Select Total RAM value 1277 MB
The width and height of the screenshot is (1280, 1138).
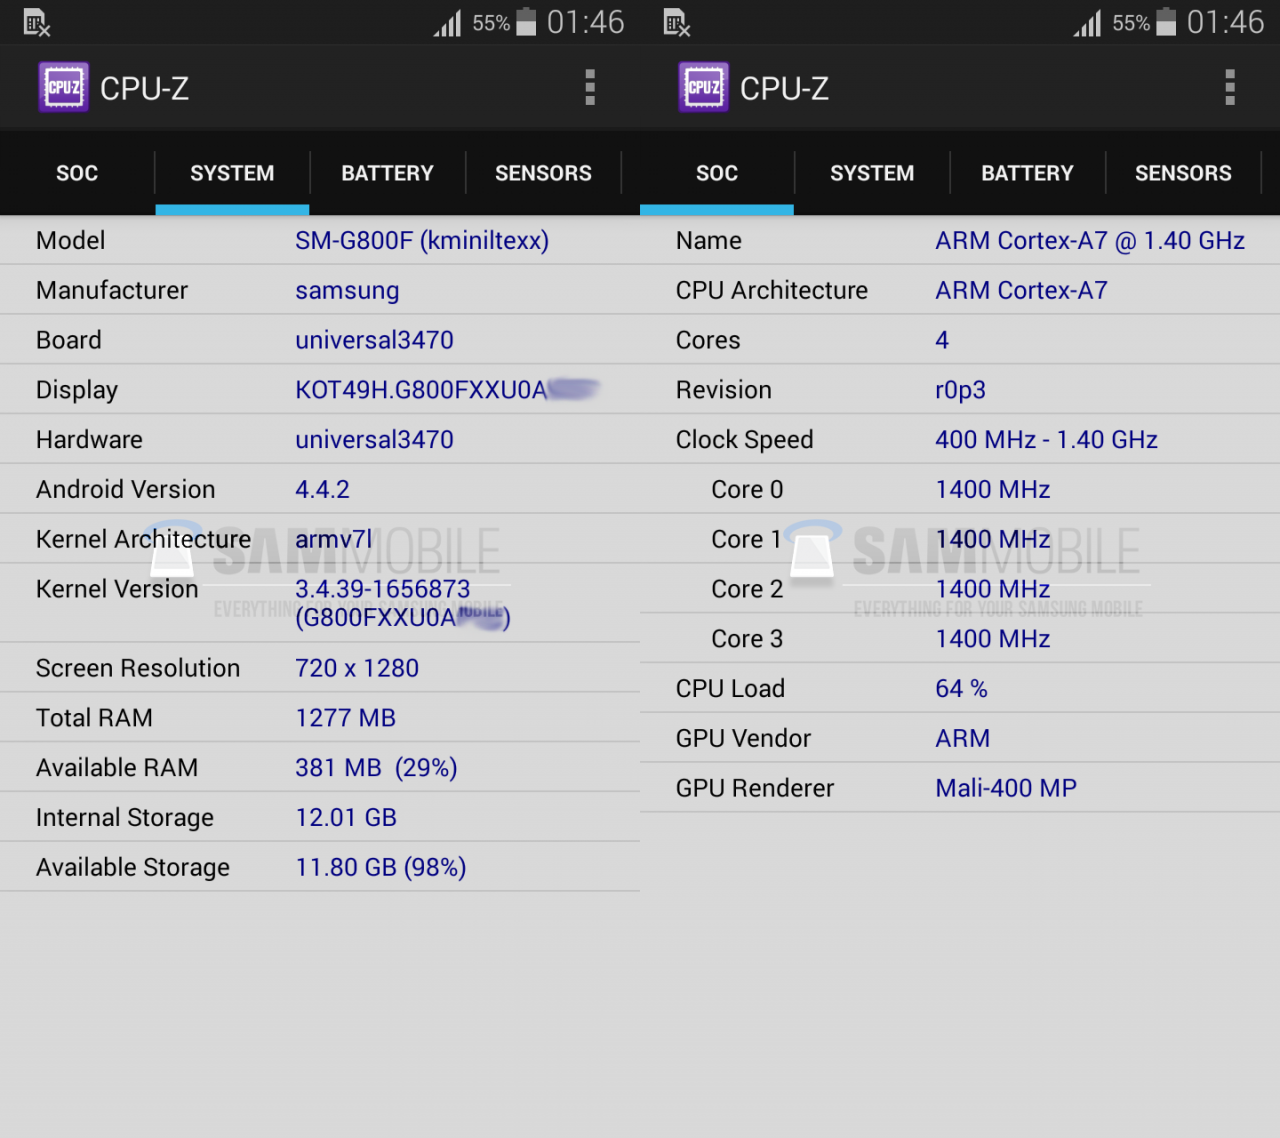click(x=345, y=718)
